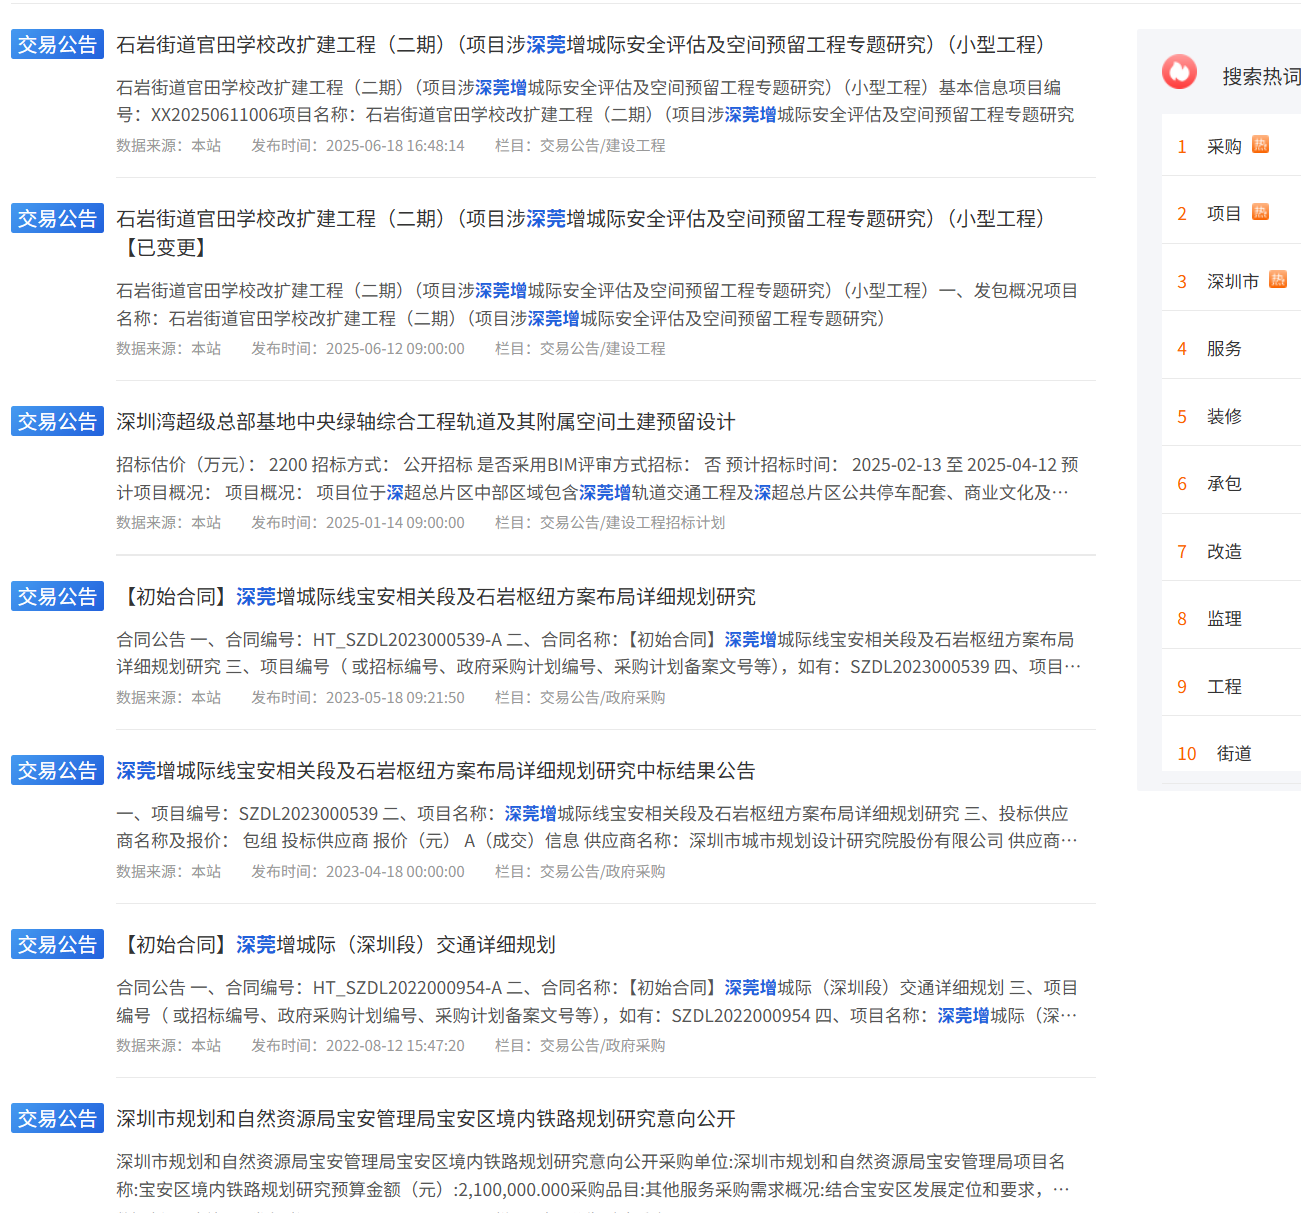Click 栏目 交易公告/建设工程招标计划 text
This screenshot has height=1213, width=1301.
(610, 523)
